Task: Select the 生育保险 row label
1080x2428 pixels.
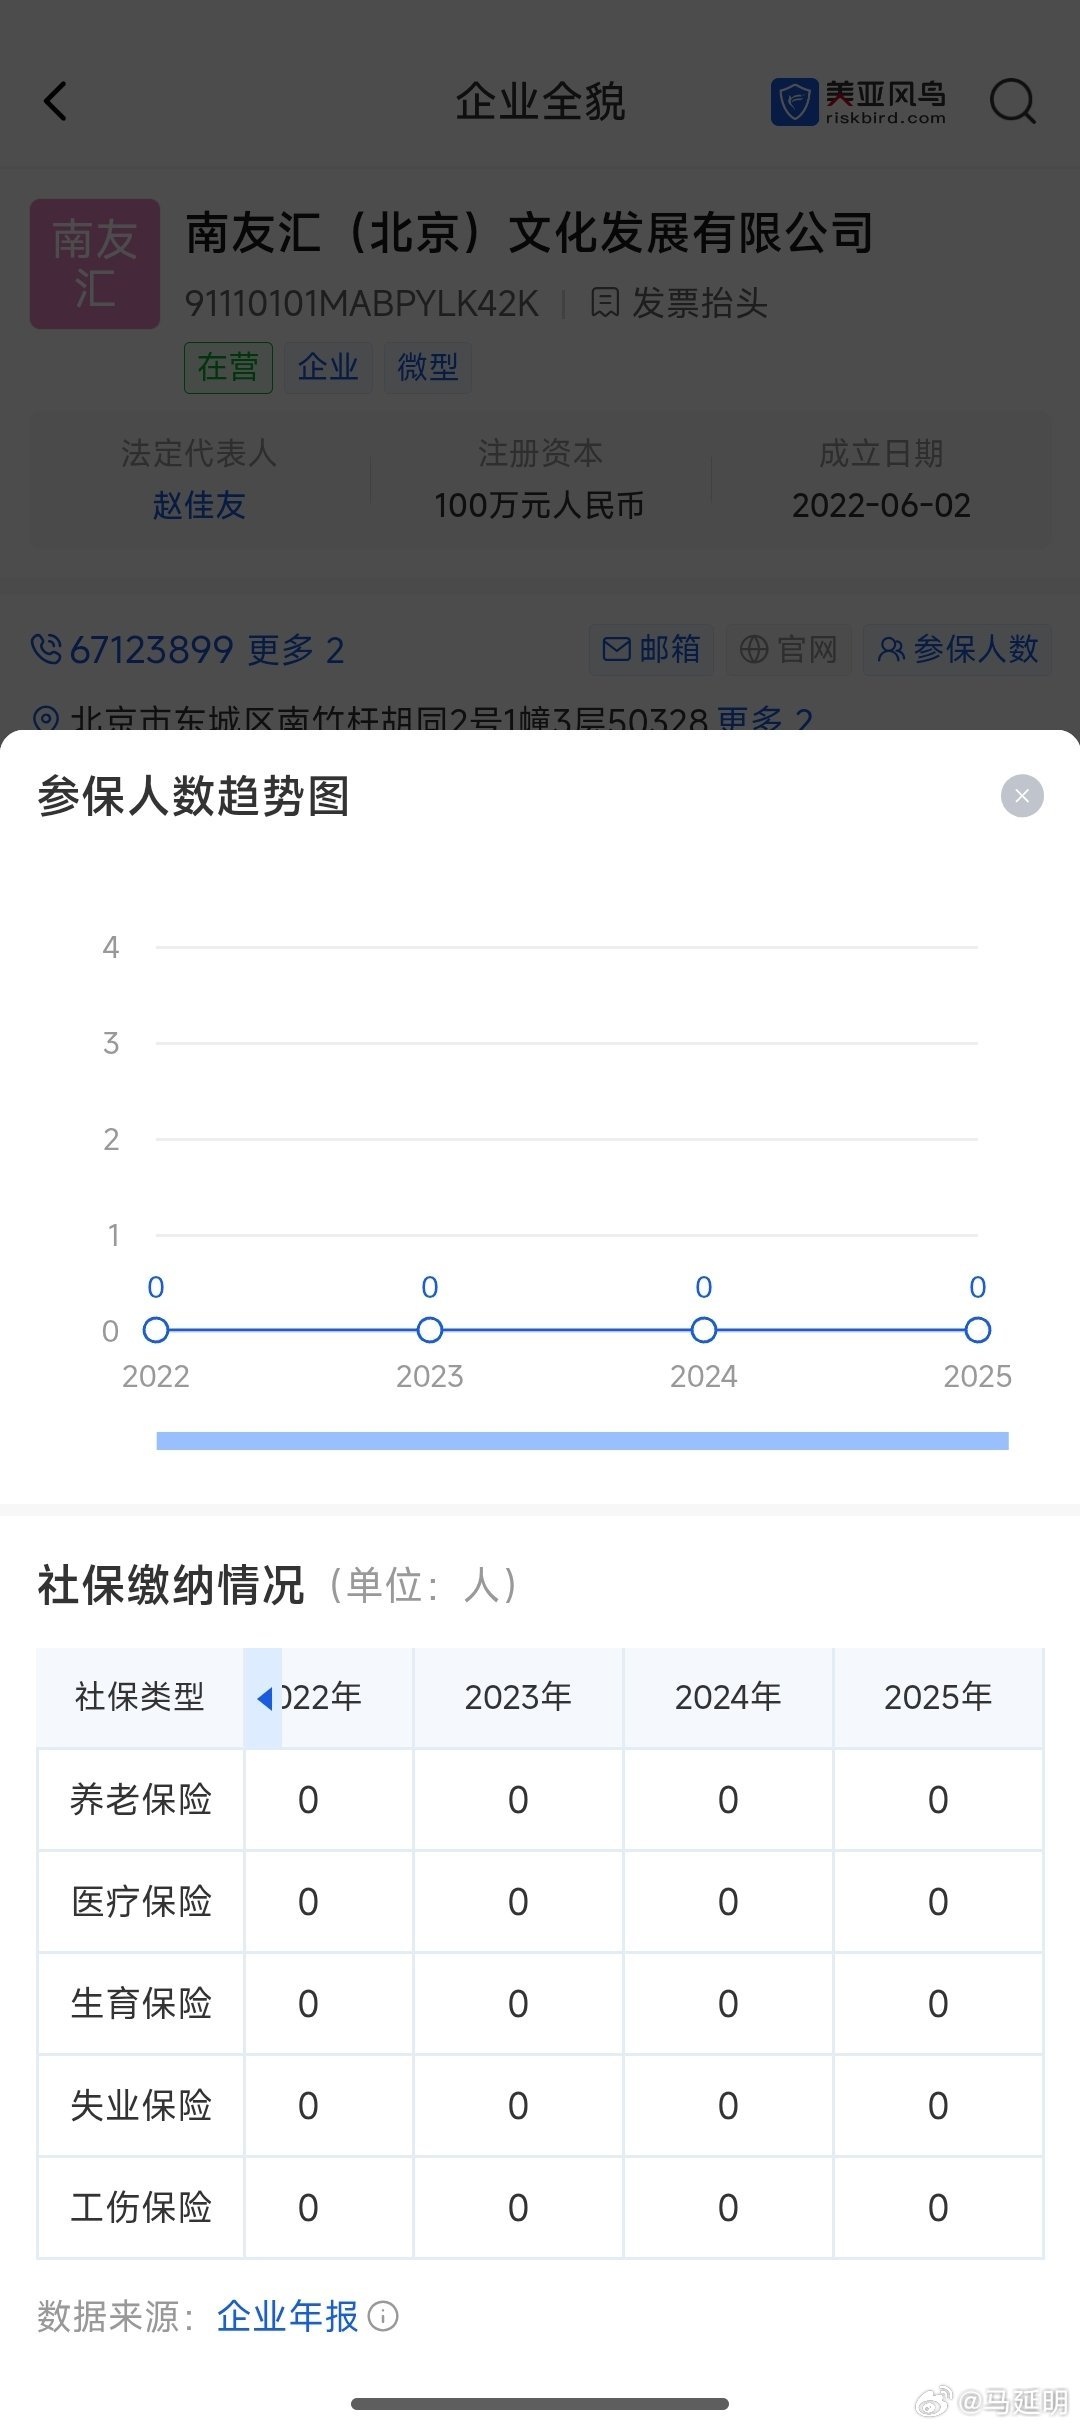Action: pos(141,2004)
